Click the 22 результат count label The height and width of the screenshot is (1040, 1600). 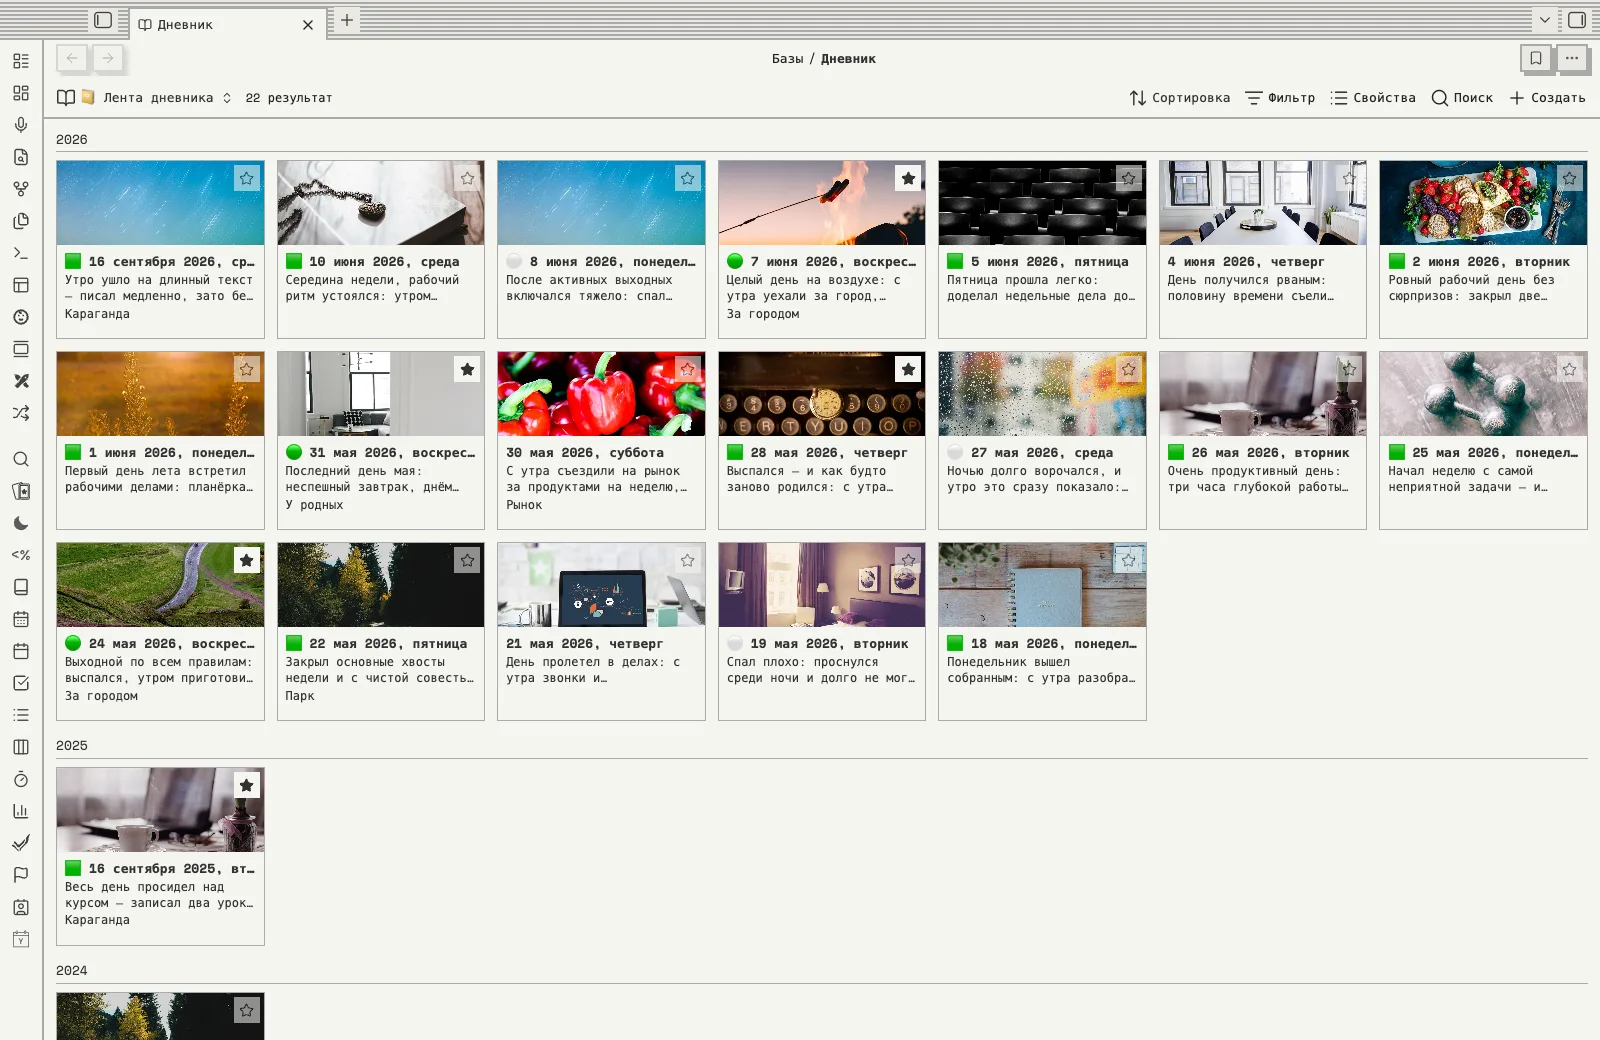(x=289, y=98)
